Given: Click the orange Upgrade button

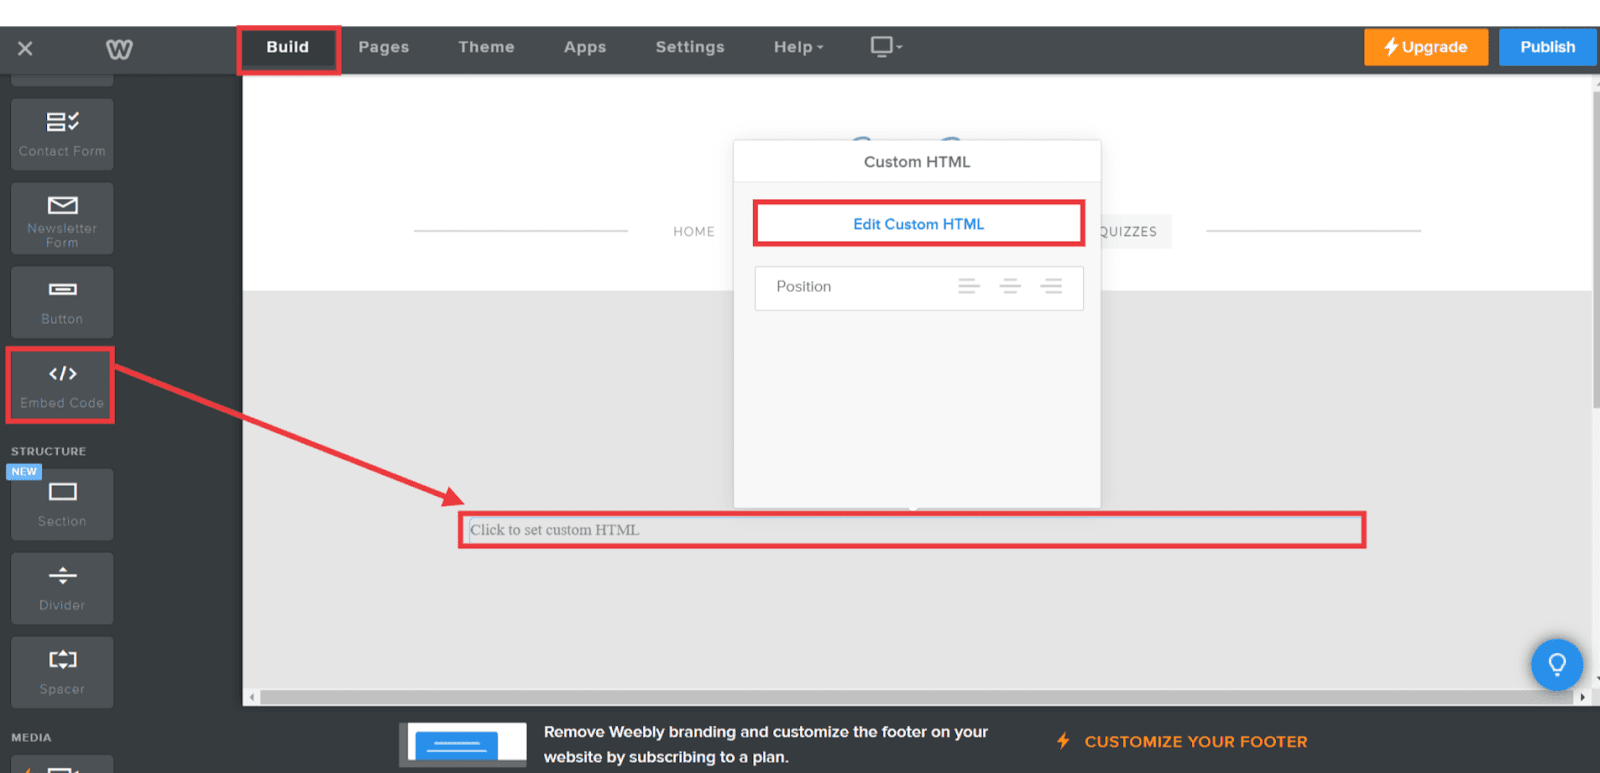Looking at the screenshot, I should [1426, 47].
